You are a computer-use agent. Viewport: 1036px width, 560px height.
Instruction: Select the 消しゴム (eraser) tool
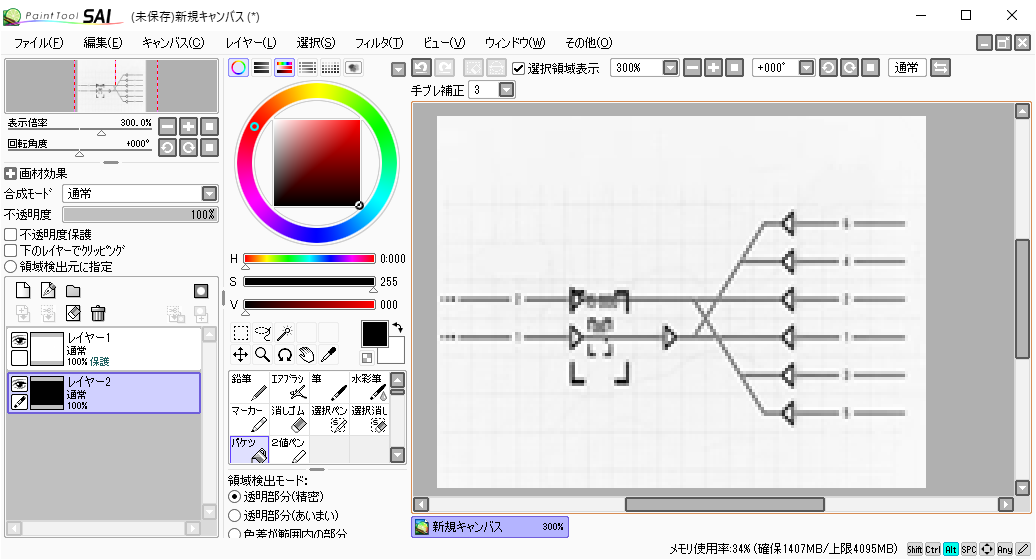click(289, 419)
